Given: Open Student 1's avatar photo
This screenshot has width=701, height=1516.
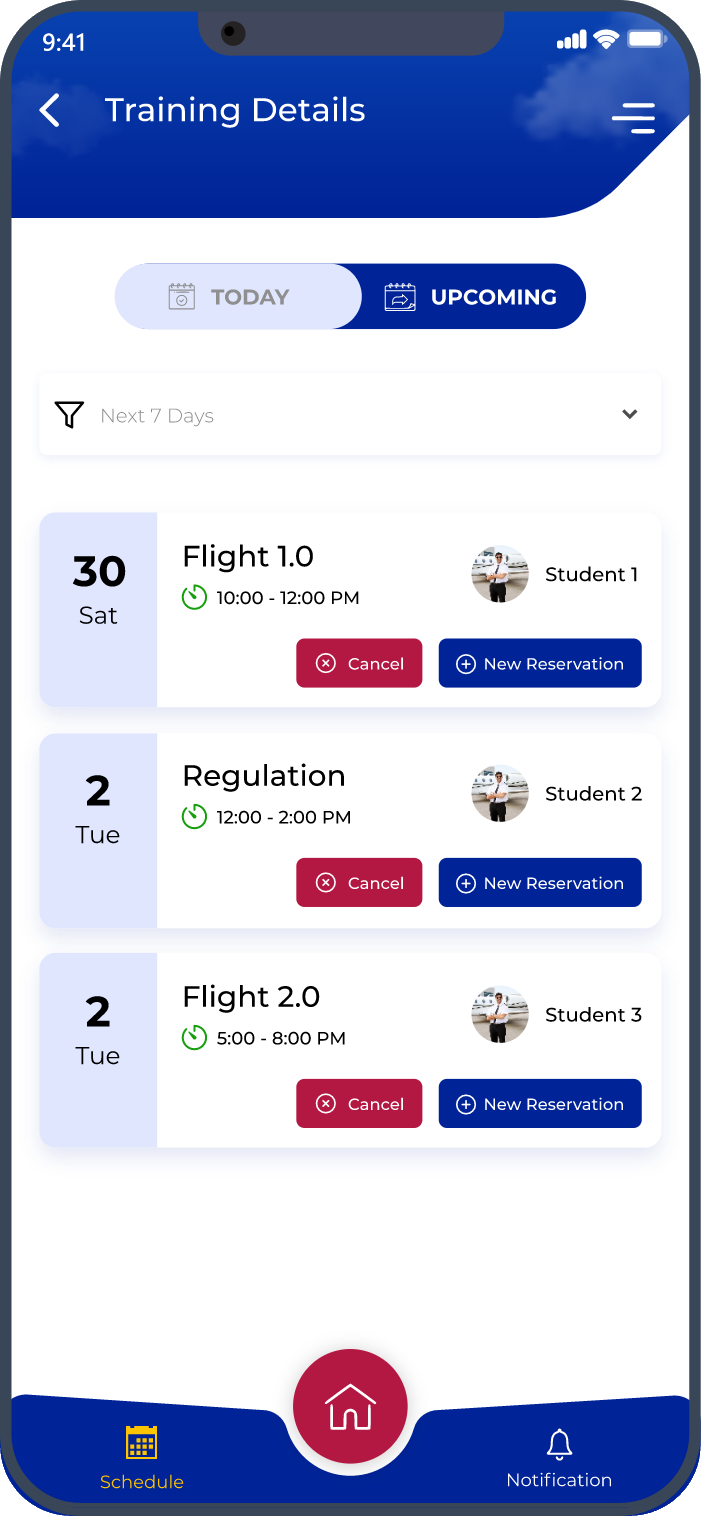Looking at the screenshot, I should 500,573.
